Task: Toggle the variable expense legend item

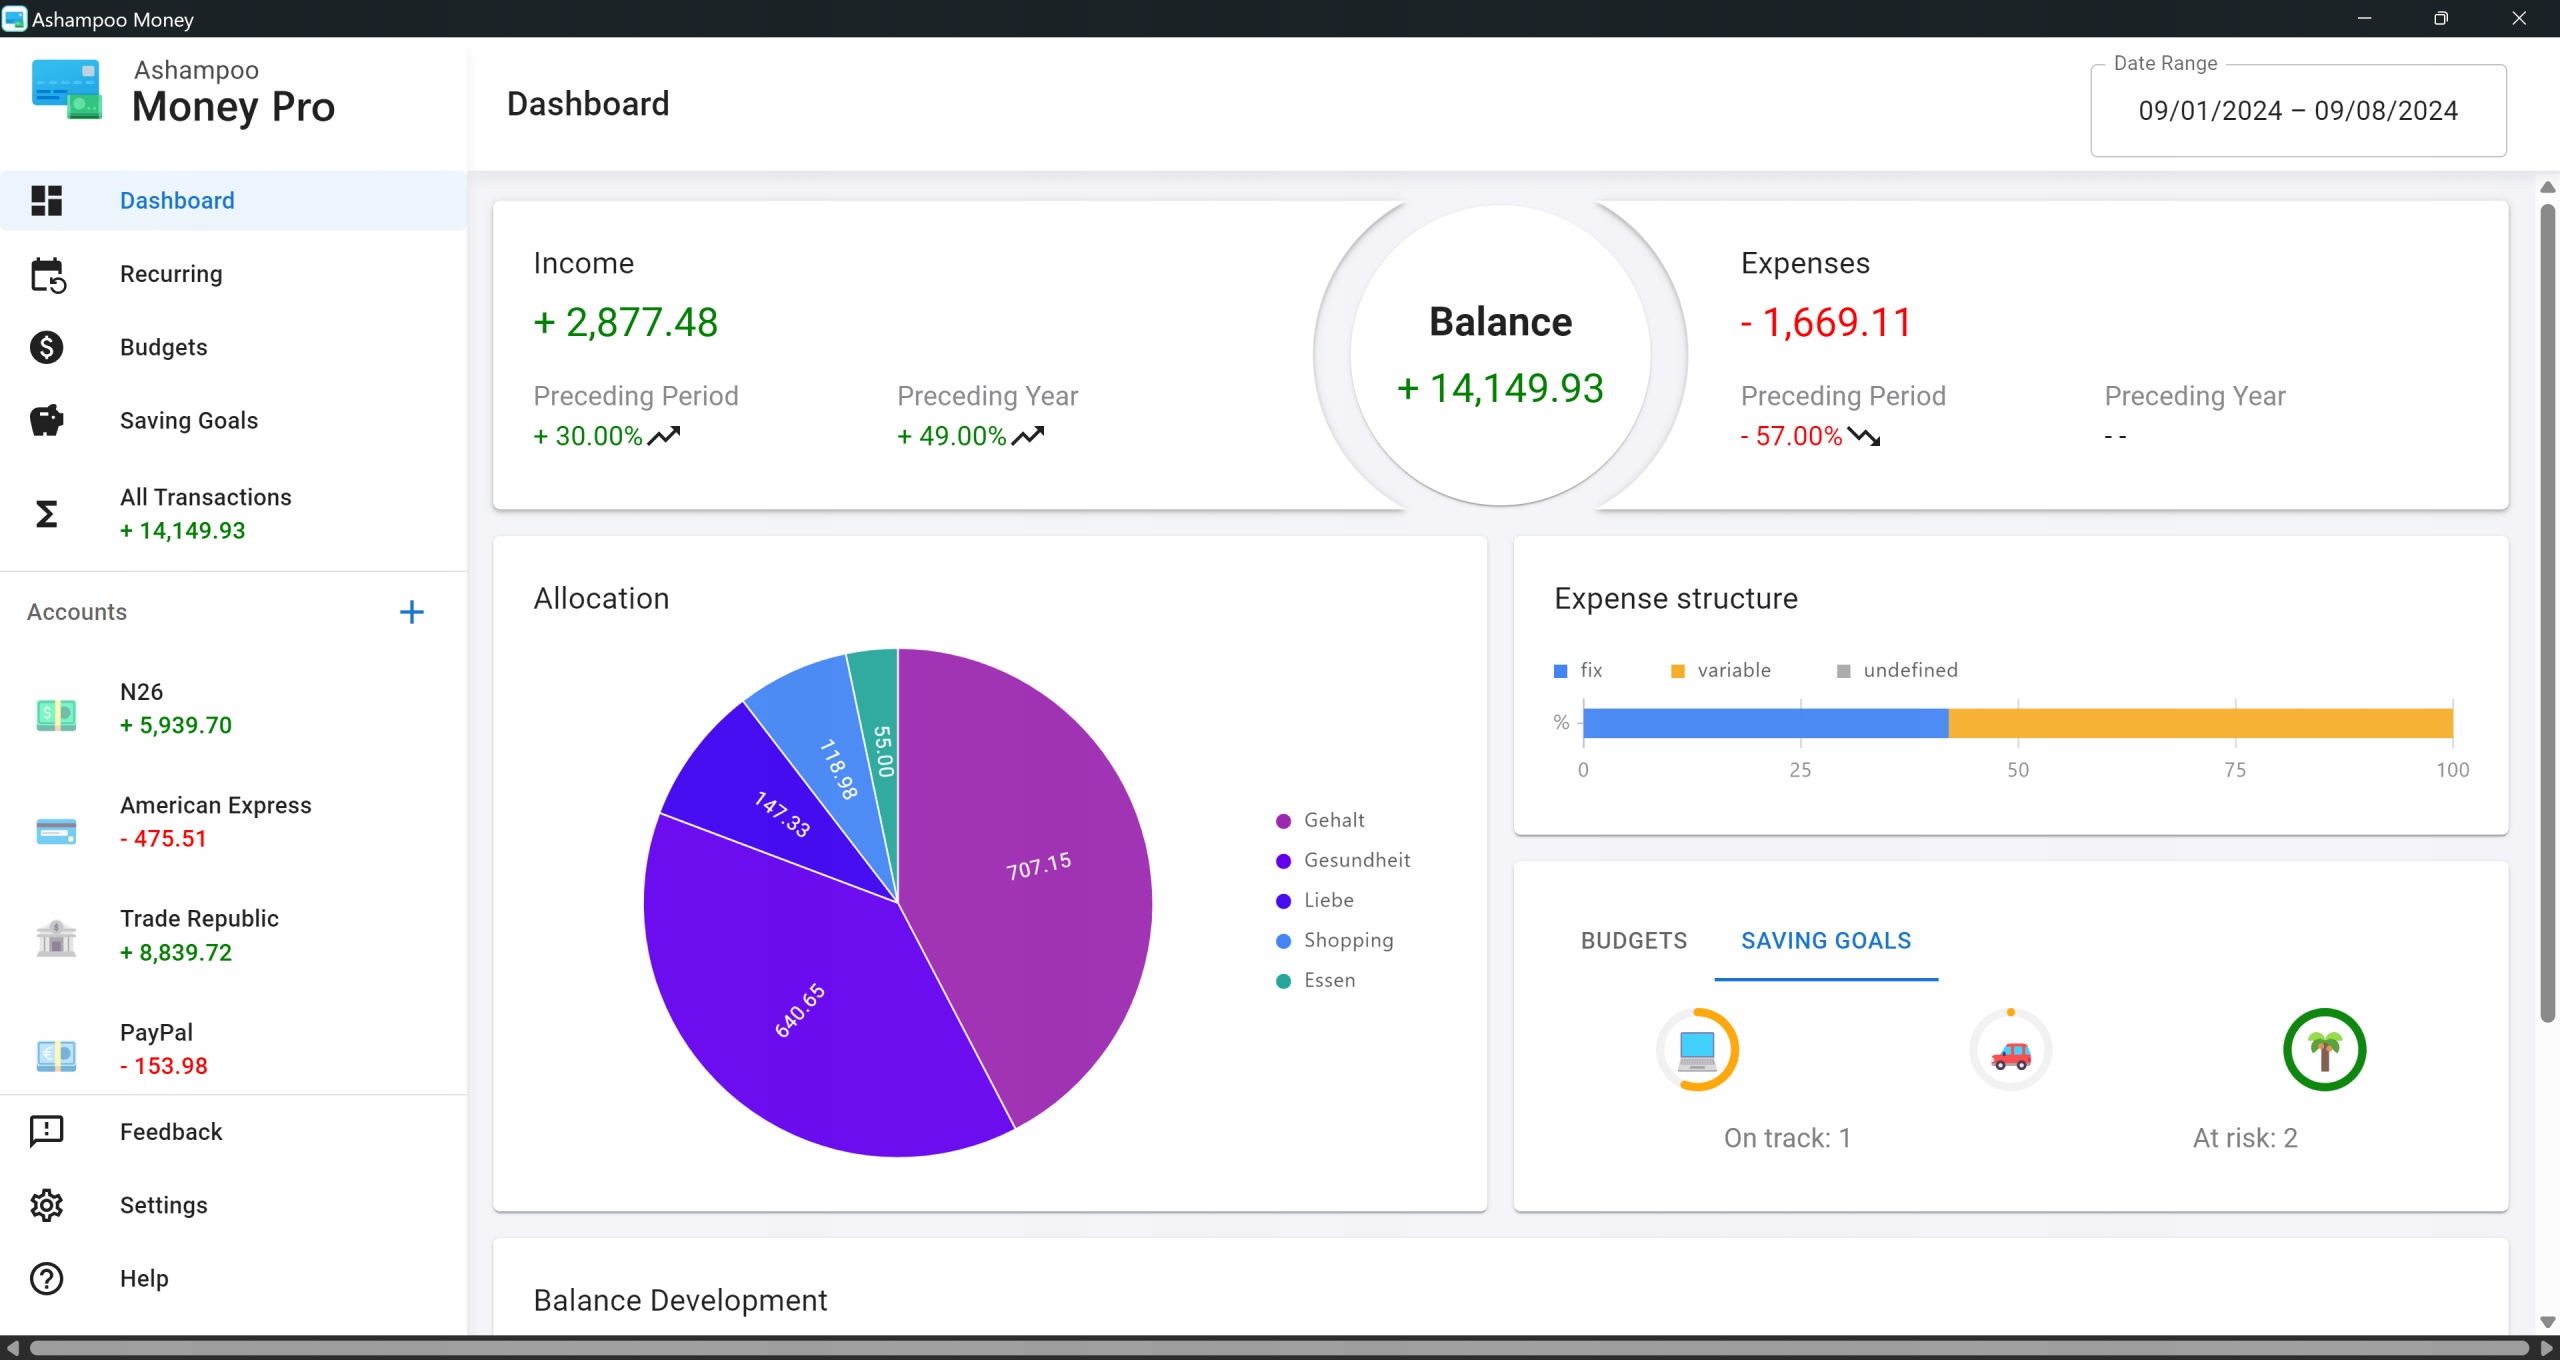Action: [x=1732, y=670]
